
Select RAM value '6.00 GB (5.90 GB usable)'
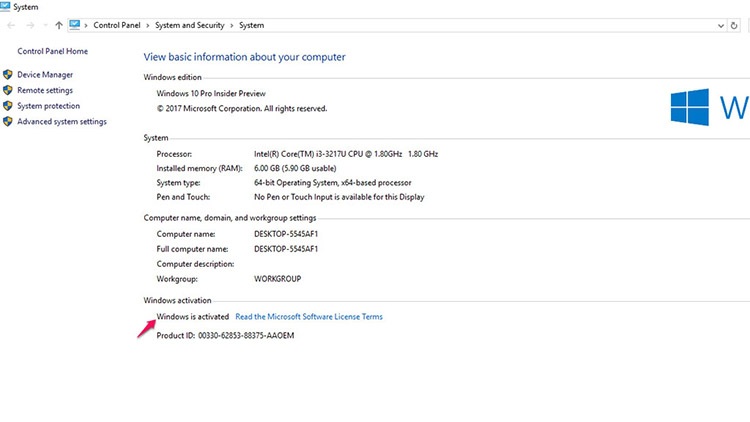[x=295, y=168]
